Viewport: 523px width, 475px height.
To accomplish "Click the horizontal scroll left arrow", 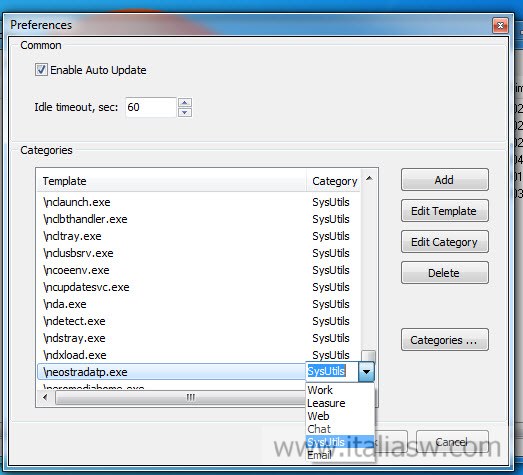I will 45,398.
